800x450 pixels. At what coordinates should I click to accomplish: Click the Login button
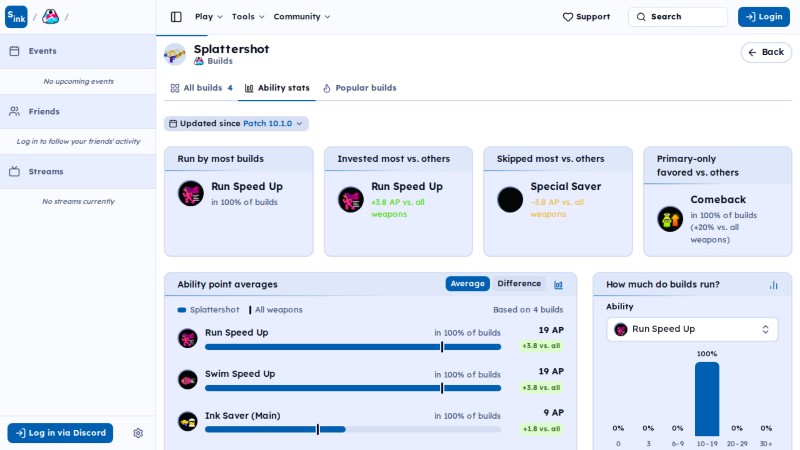click(x=763, y=17)
